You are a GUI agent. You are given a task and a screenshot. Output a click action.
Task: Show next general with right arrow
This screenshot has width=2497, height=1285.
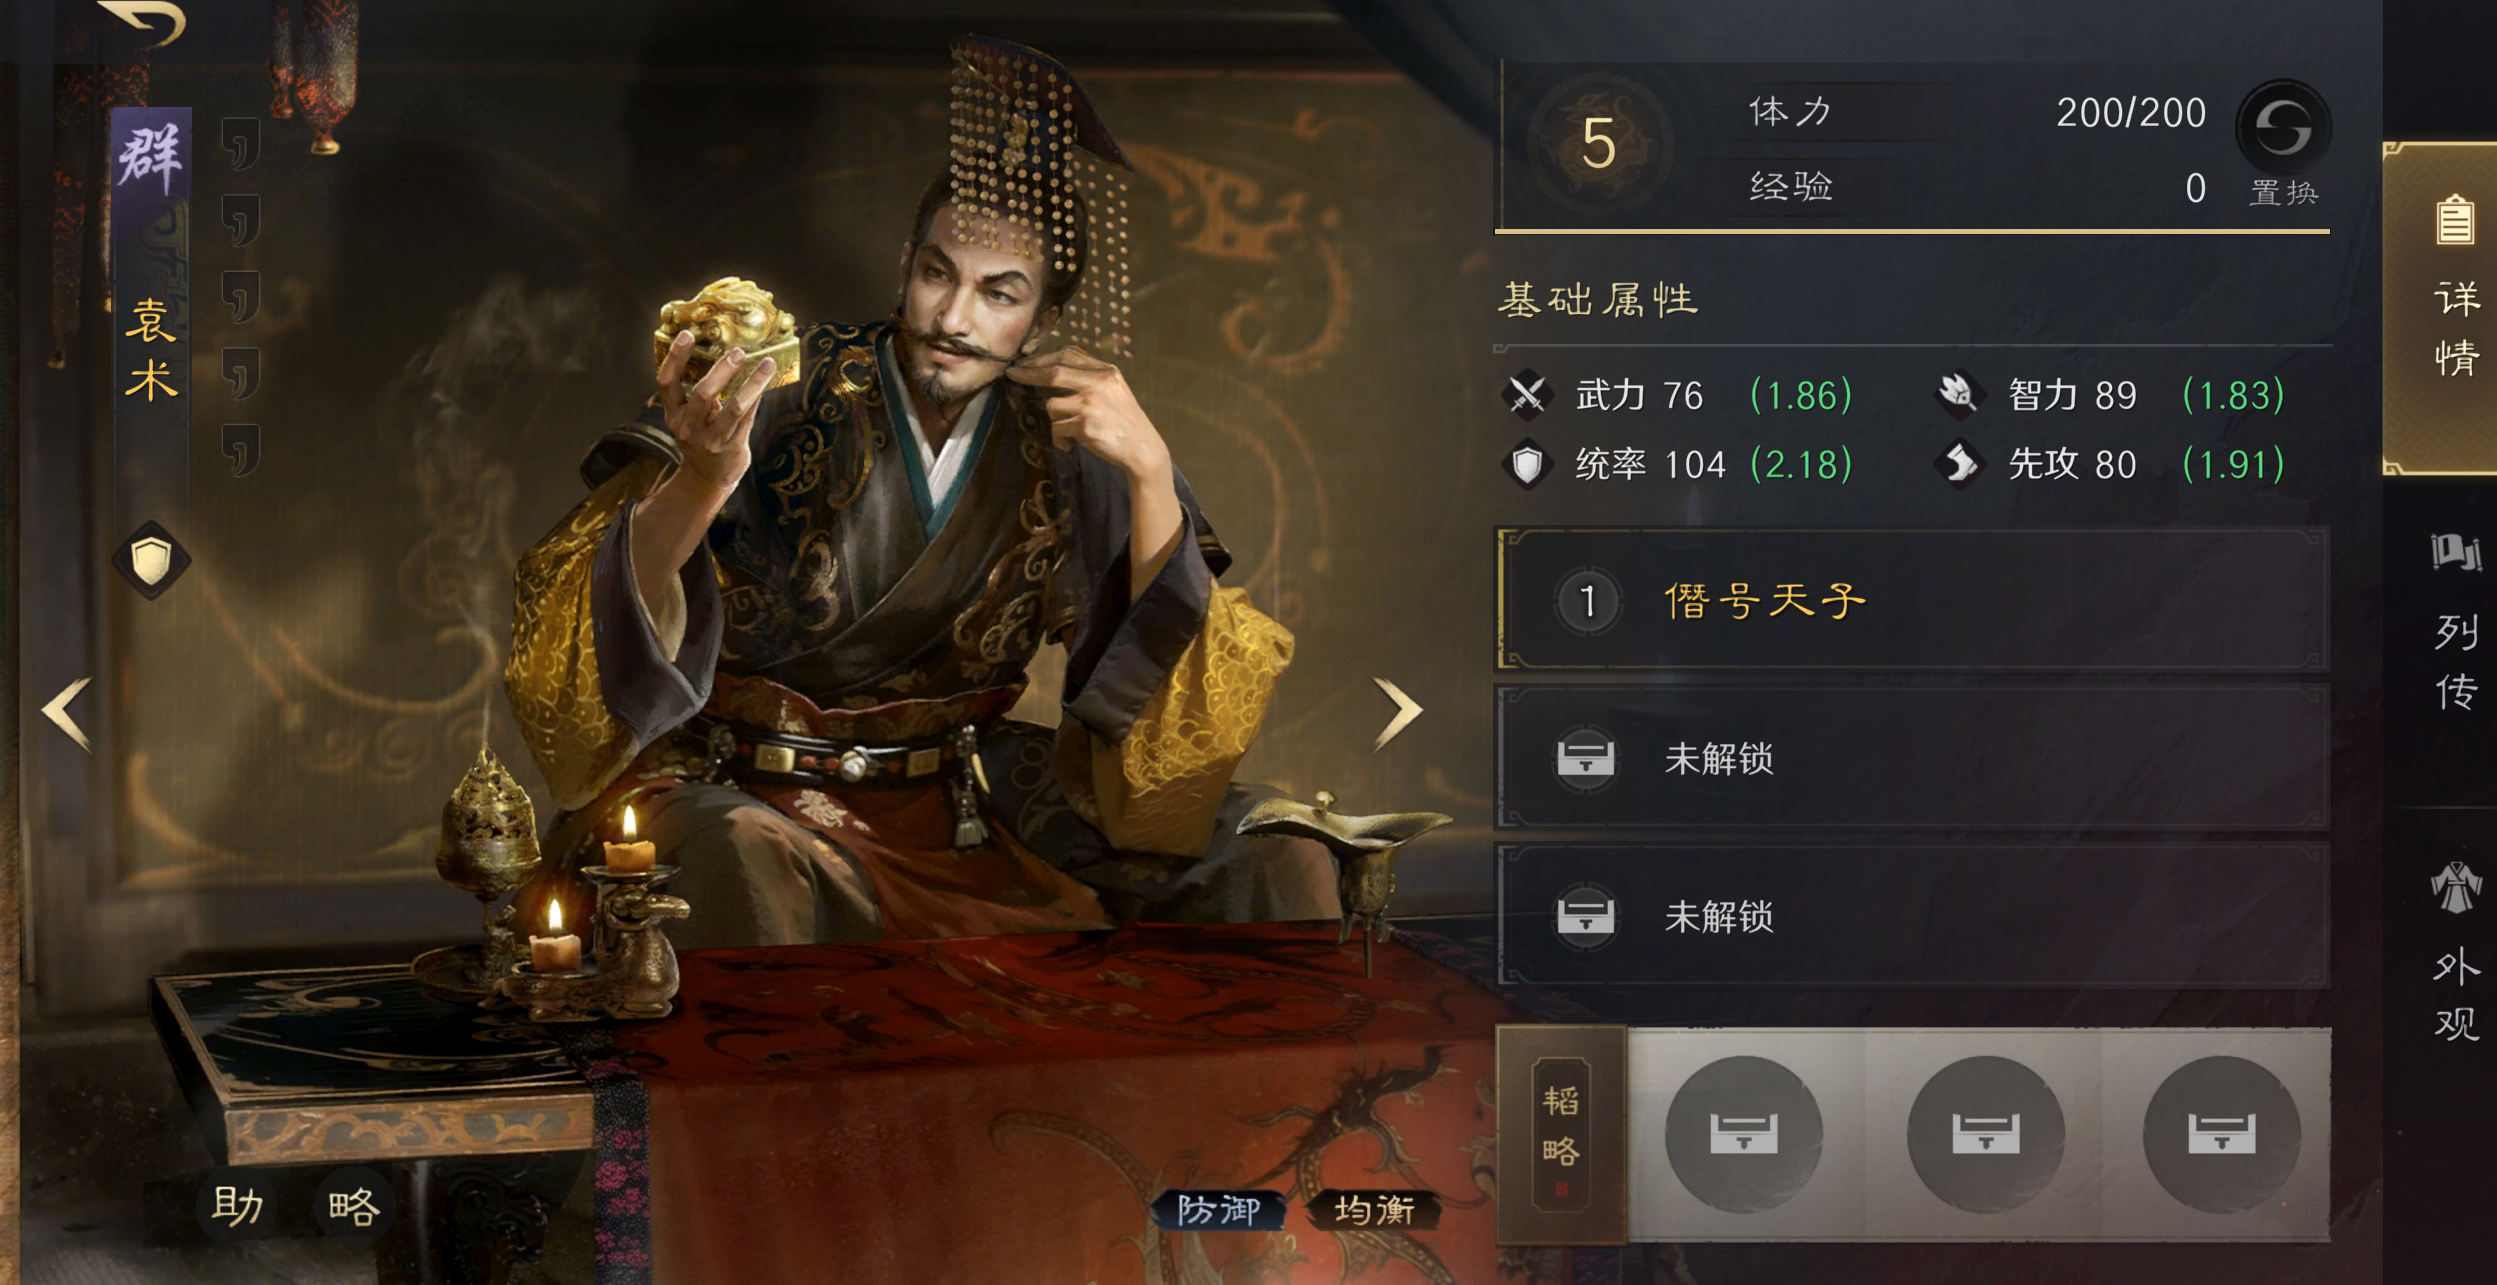click(1397, 713)
